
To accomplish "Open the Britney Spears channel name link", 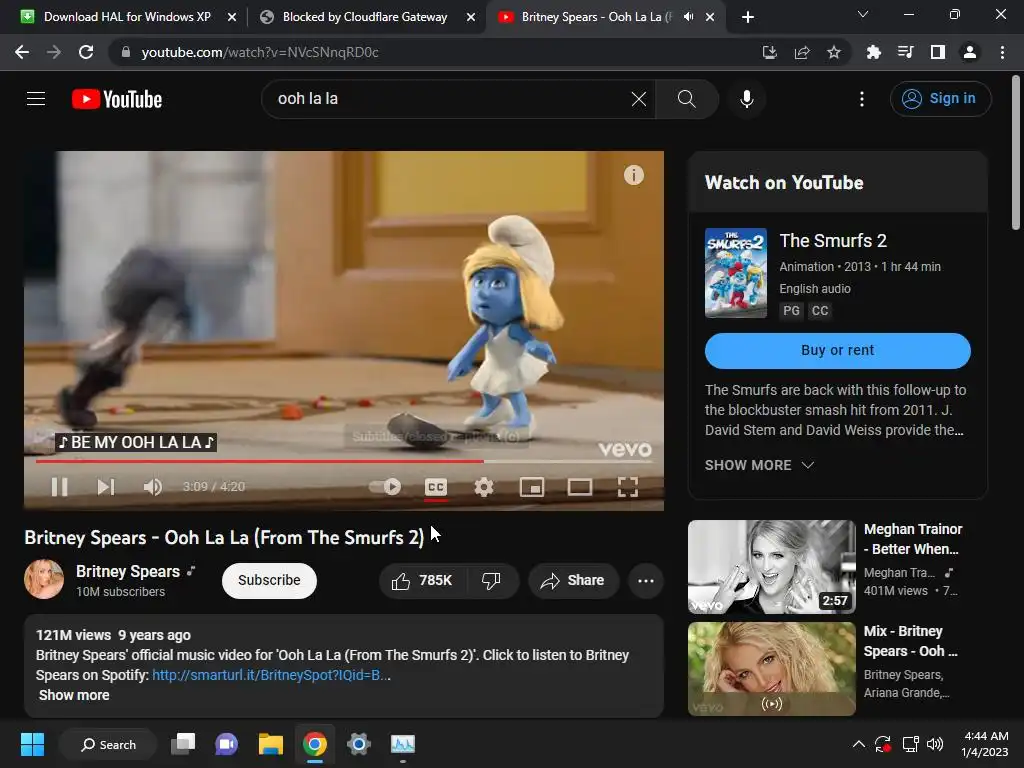I will coord(128,571).
